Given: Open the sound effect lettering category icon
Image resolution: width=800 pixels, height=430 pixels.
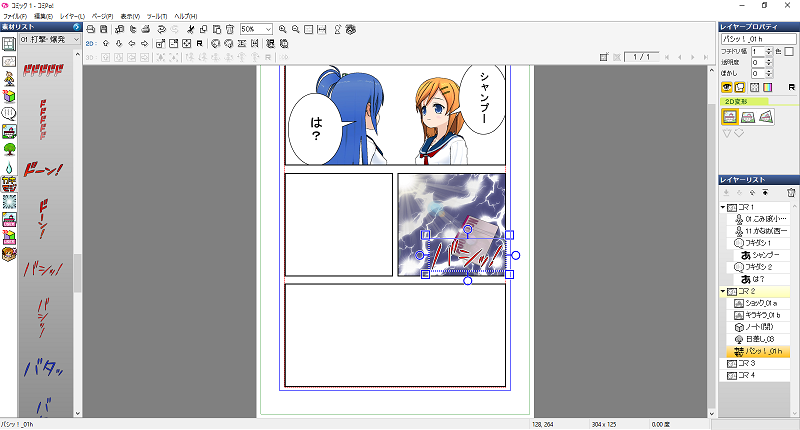Looking at the screenshot, I should pyautogui.click(x=9, y=184).
